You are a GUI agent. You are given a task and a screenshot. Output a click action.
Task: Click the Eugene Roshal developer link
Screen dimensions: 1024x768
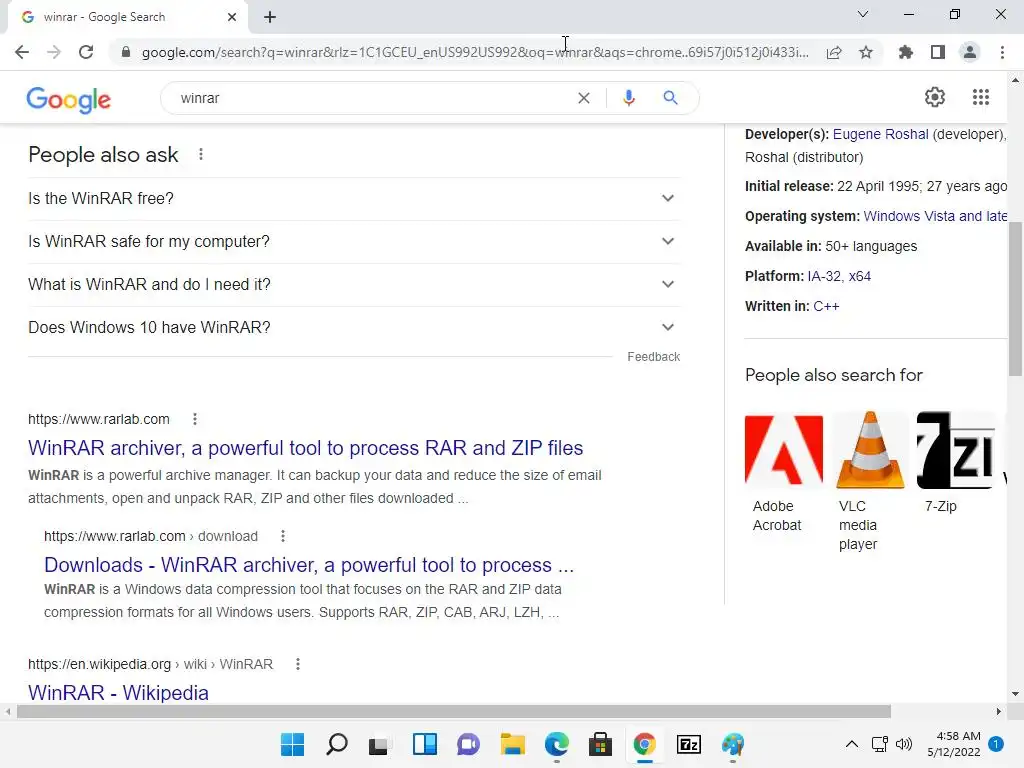click(880, 134)
